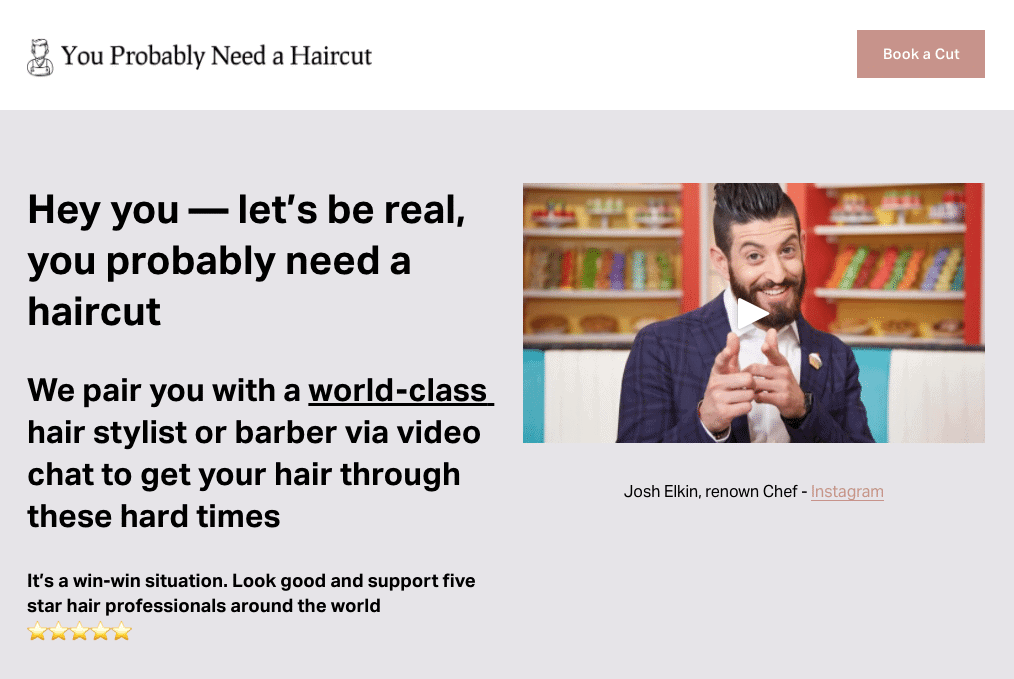Click caption "Josh Elkin, renown Chef"
The width and height of the screenshot is (1014, 679).
point(711,491)
